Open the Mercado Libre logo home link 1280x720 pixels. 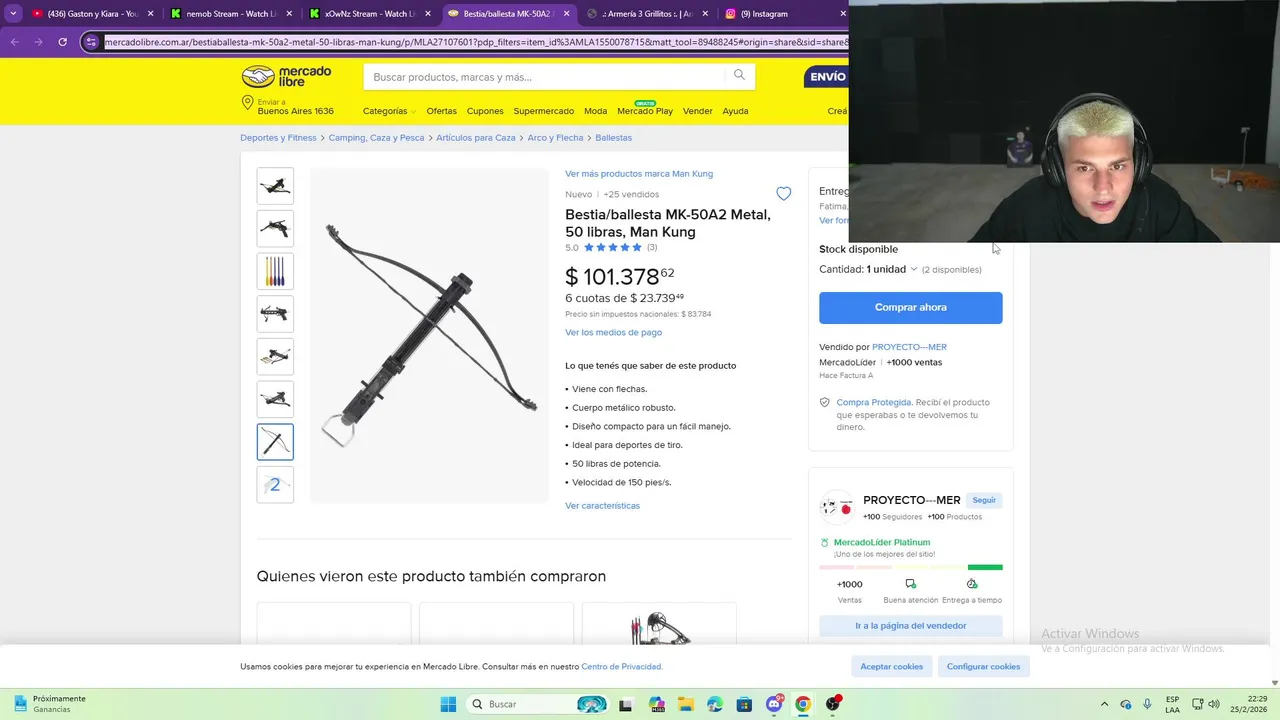click(286, 76)
